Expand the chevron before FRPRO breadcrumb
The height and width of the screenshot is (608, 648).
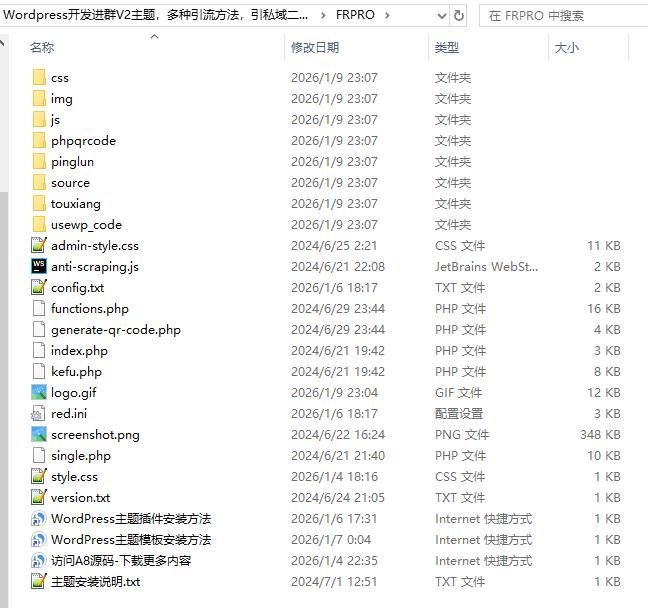click(x=323, y=16)
